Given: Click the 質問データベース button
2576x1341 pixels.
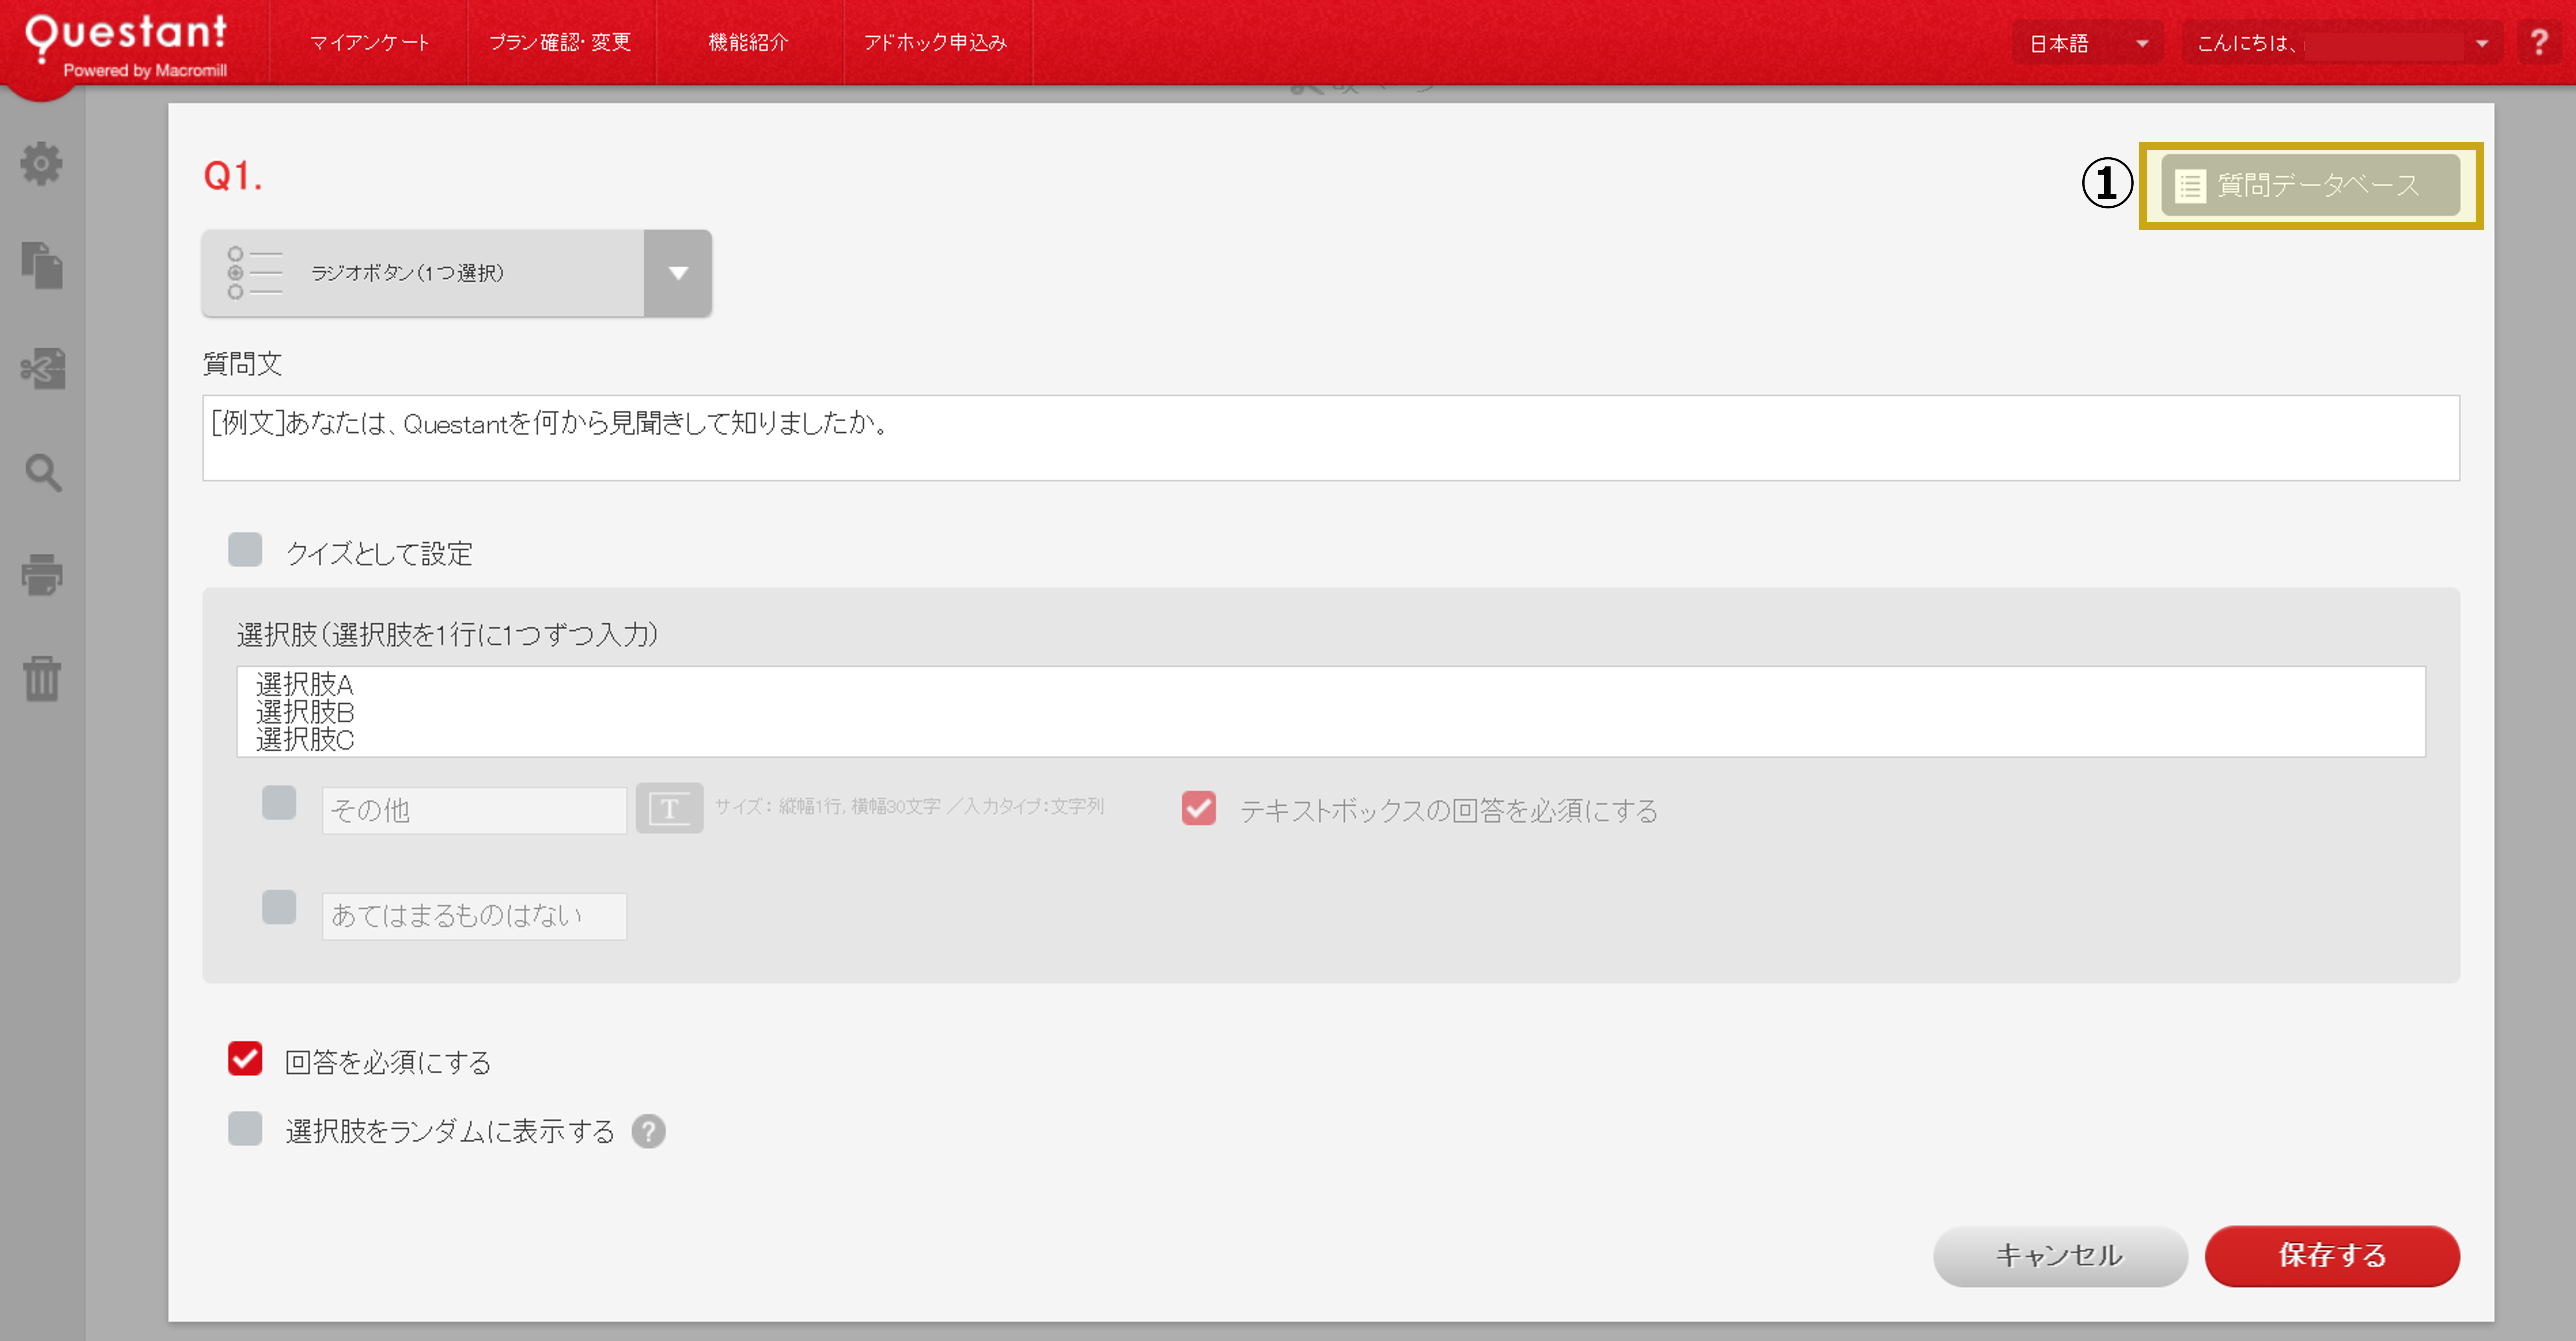Looking at the screenshot, I should (2310, 185).
